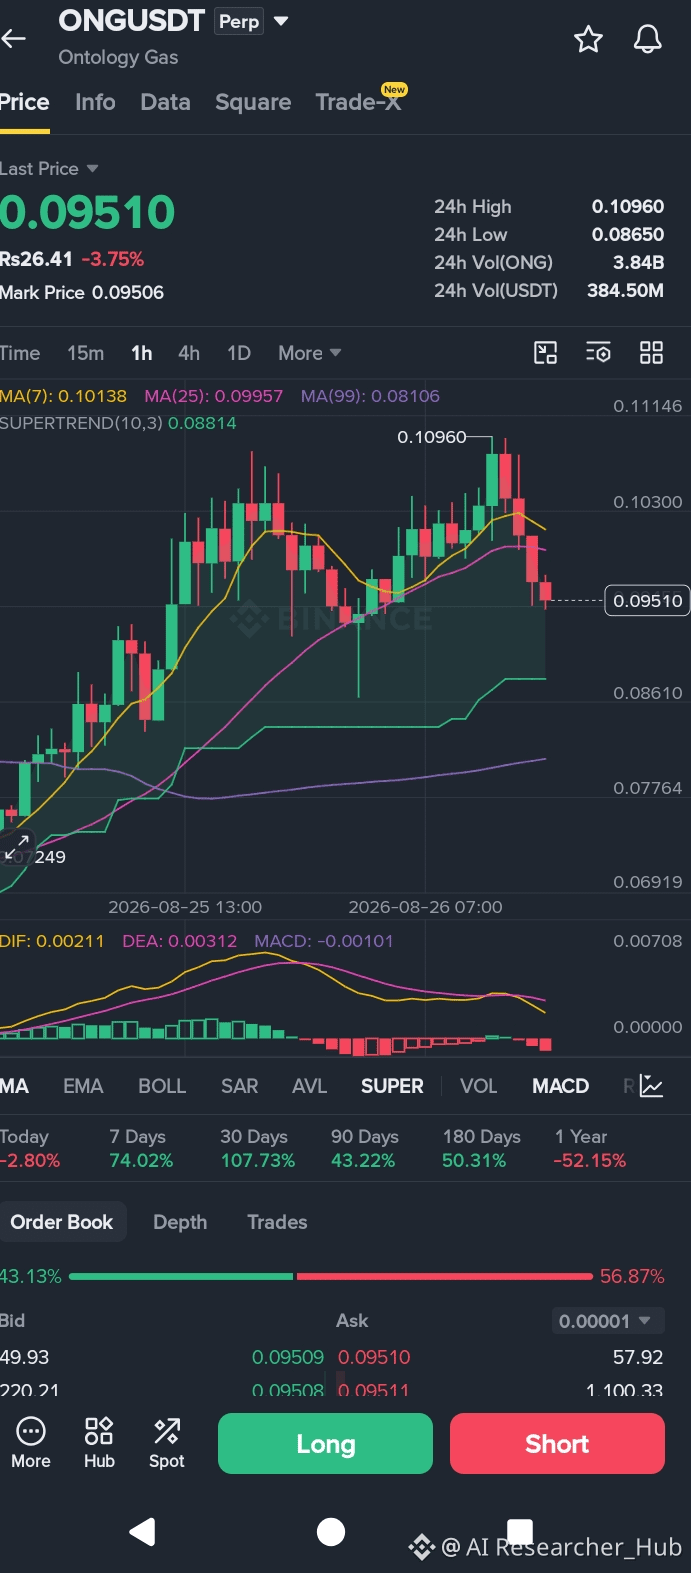This screenshot has height=1573, width=691.
Task: Open the indicator chart settings icon beside MACD
Action: coord(651,1086)
